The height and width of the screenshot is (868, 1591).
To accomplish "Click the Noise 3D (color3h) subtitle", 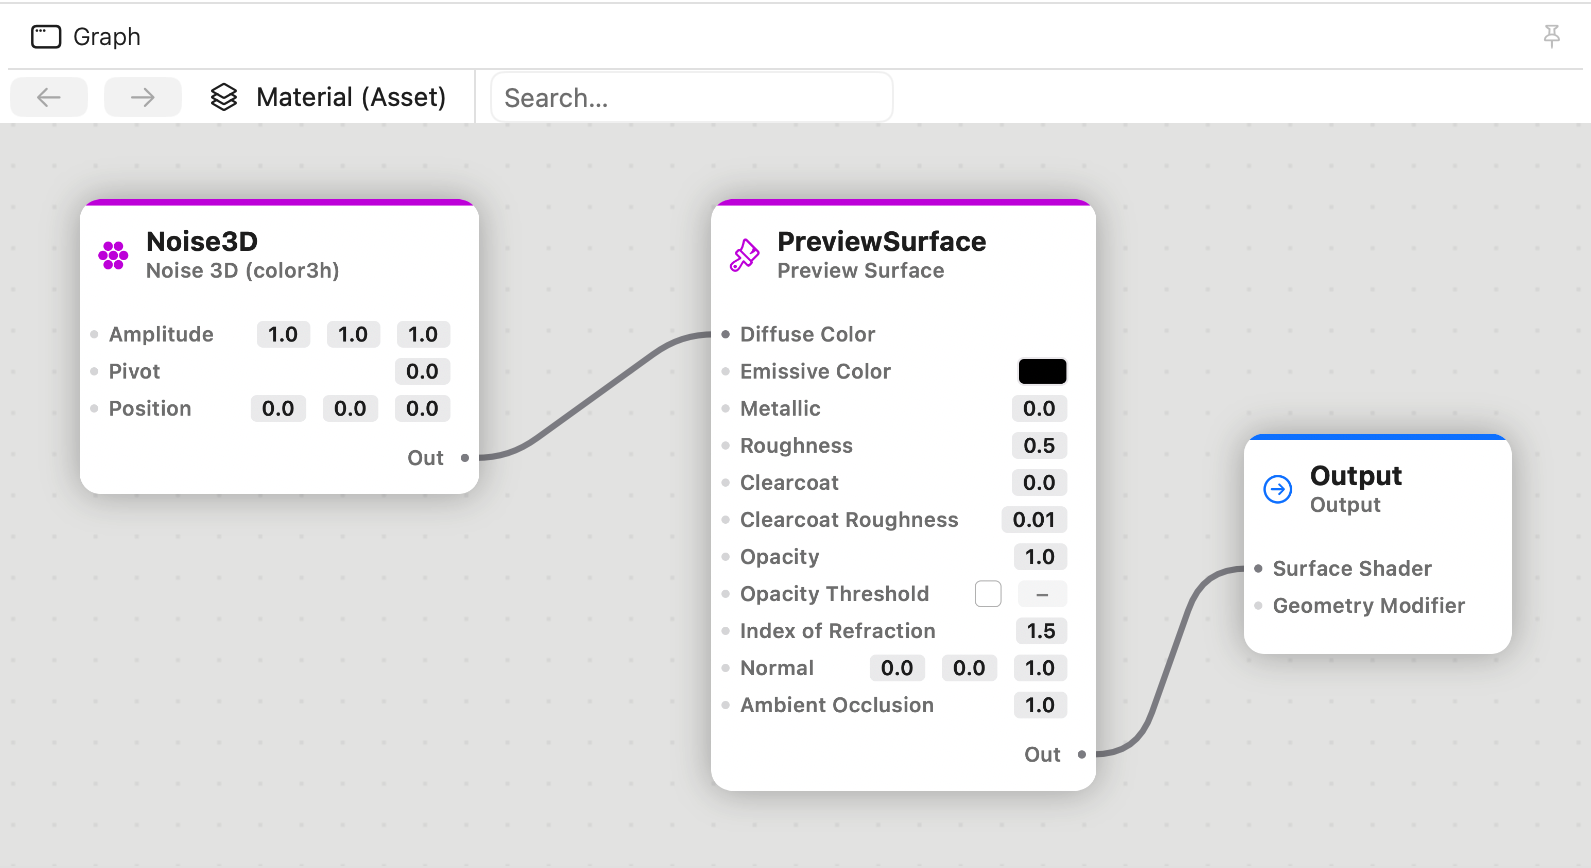I will (x=243, y=271).
